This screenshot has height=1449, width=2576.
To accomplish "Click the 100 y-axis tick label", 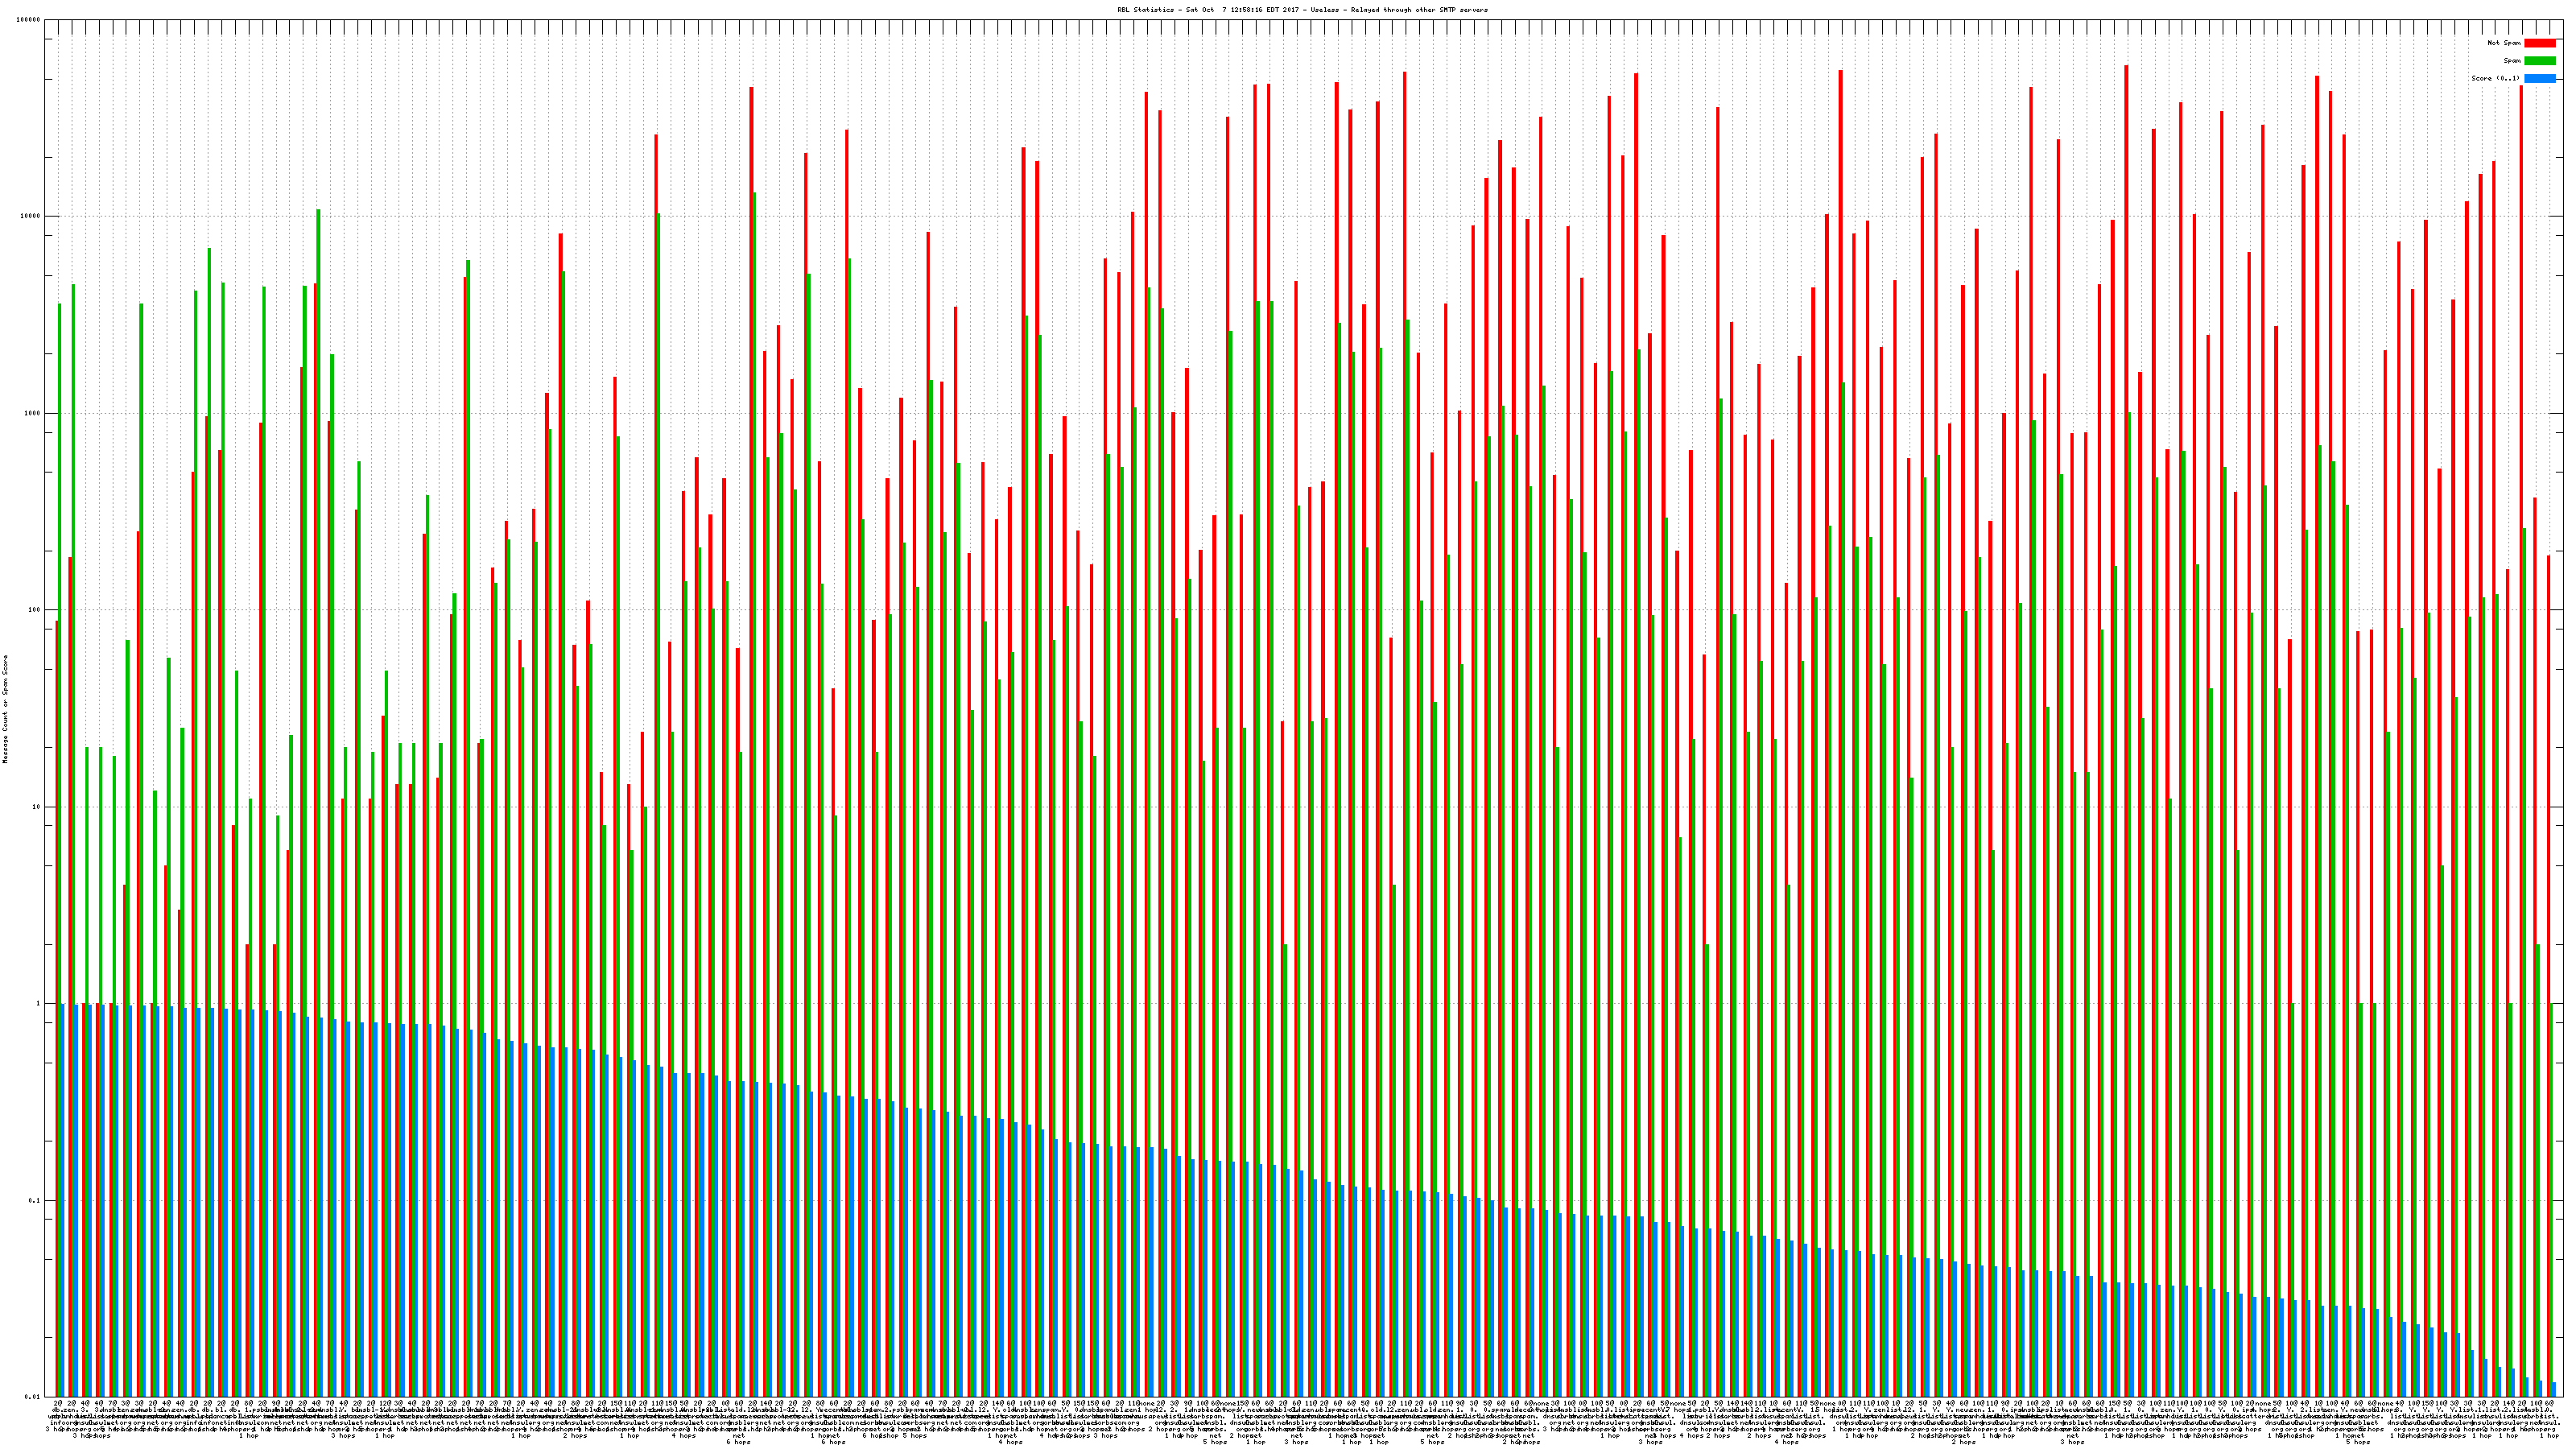I will (35, 610).
